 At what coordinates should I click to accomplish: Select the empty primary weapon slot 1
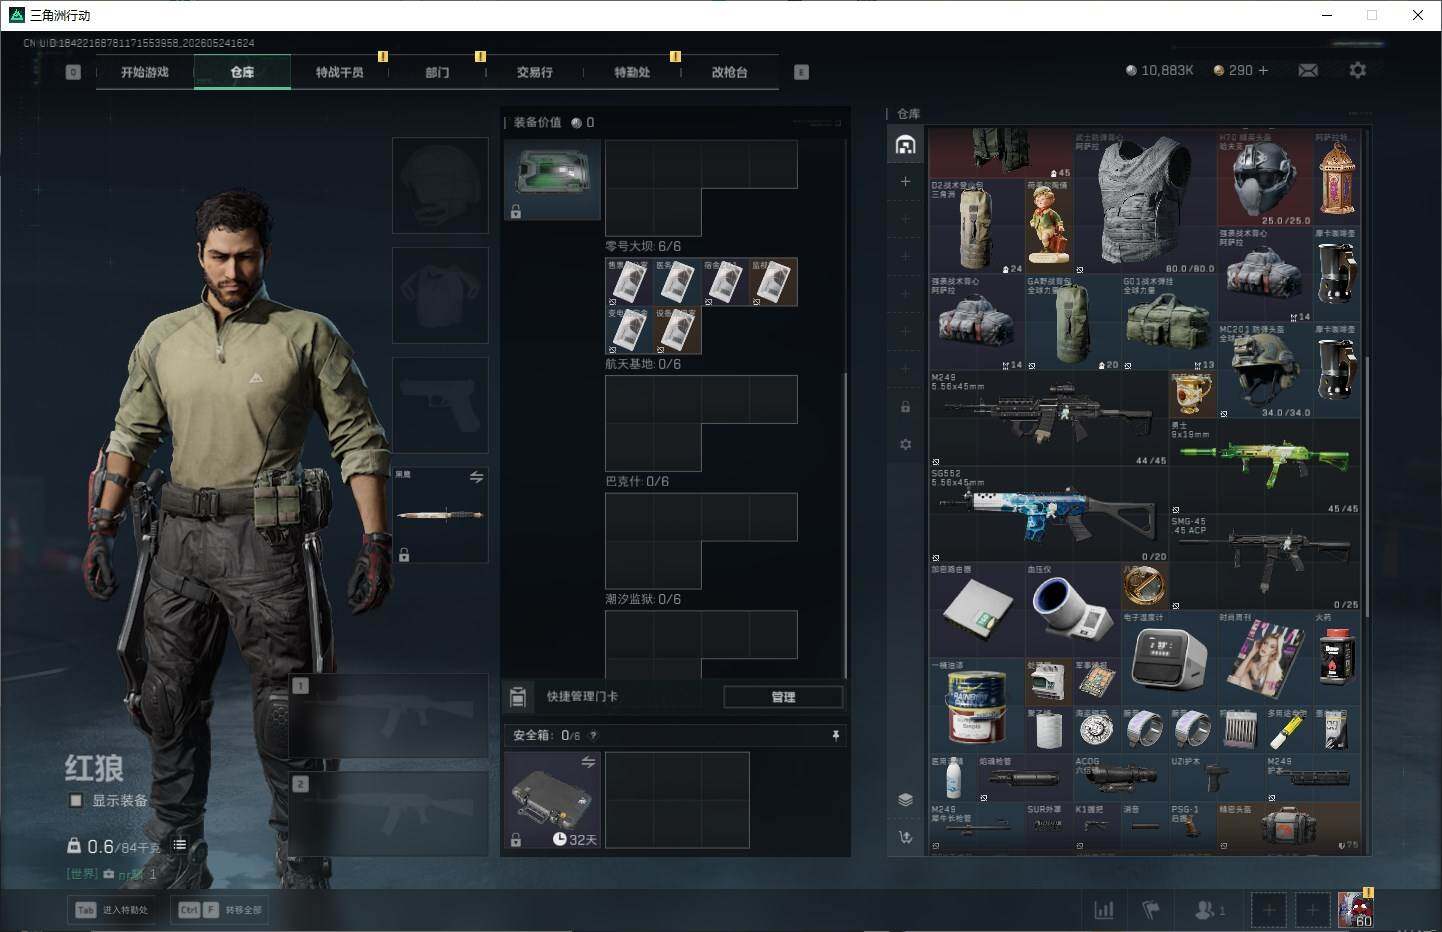coord(390,715)
